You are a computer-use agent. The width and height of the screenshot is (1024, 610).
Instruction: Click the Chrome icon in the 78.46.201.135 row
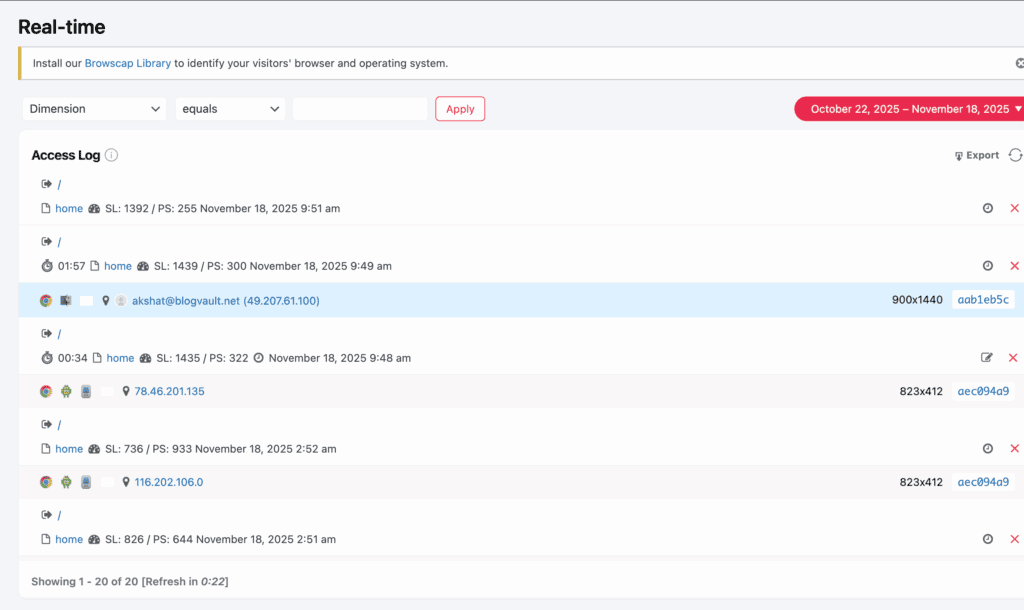[x=46, y=391]
